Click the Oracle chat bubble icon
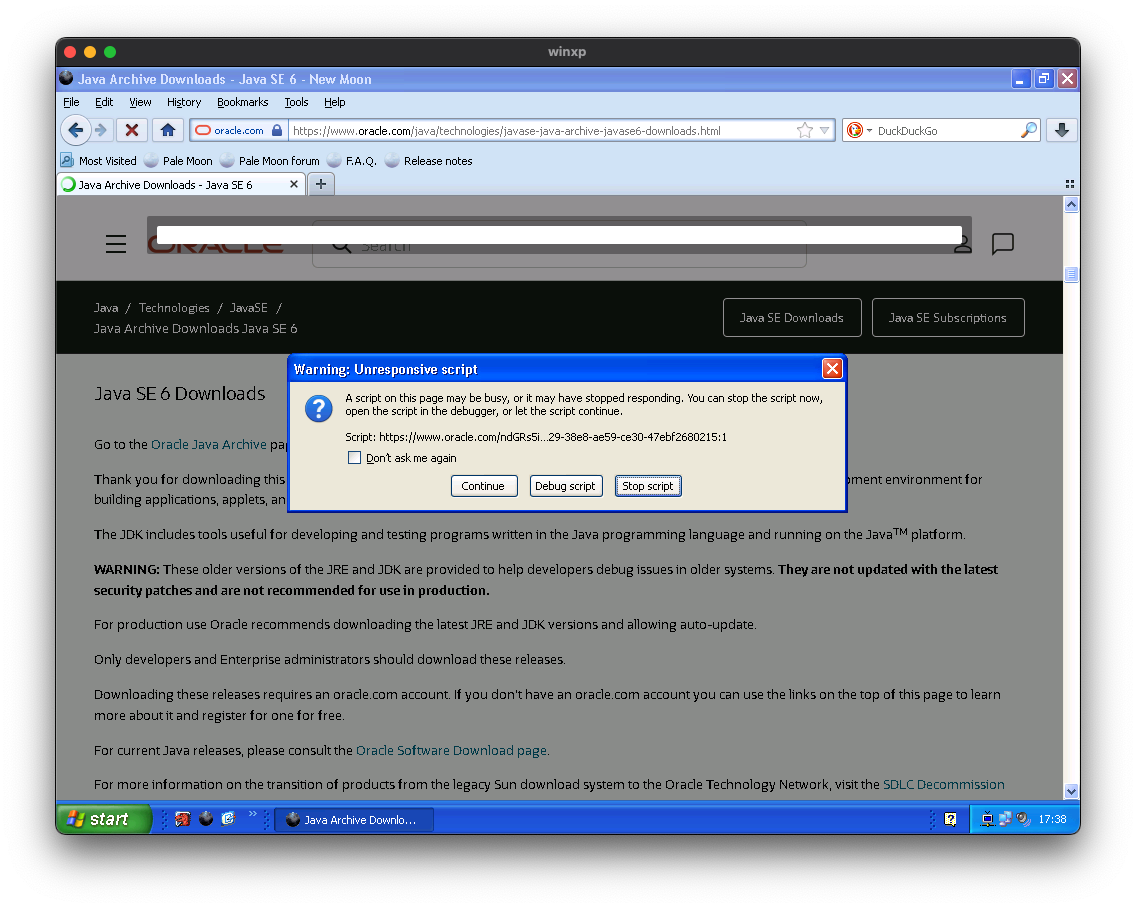 coord(1003,243)
